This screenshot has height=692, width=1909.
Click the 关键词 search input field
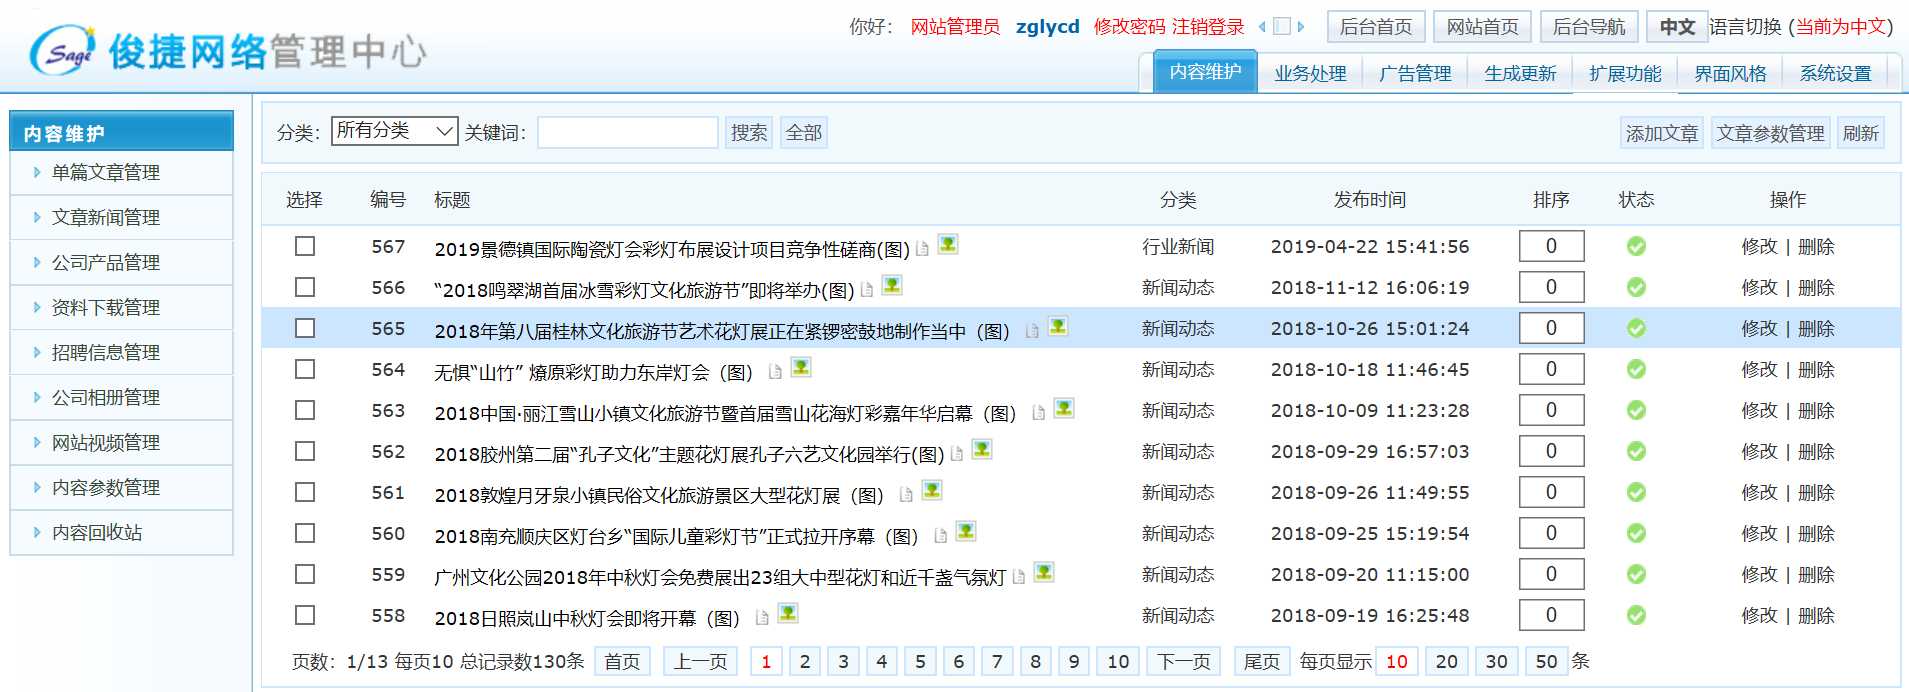[627, 132]
